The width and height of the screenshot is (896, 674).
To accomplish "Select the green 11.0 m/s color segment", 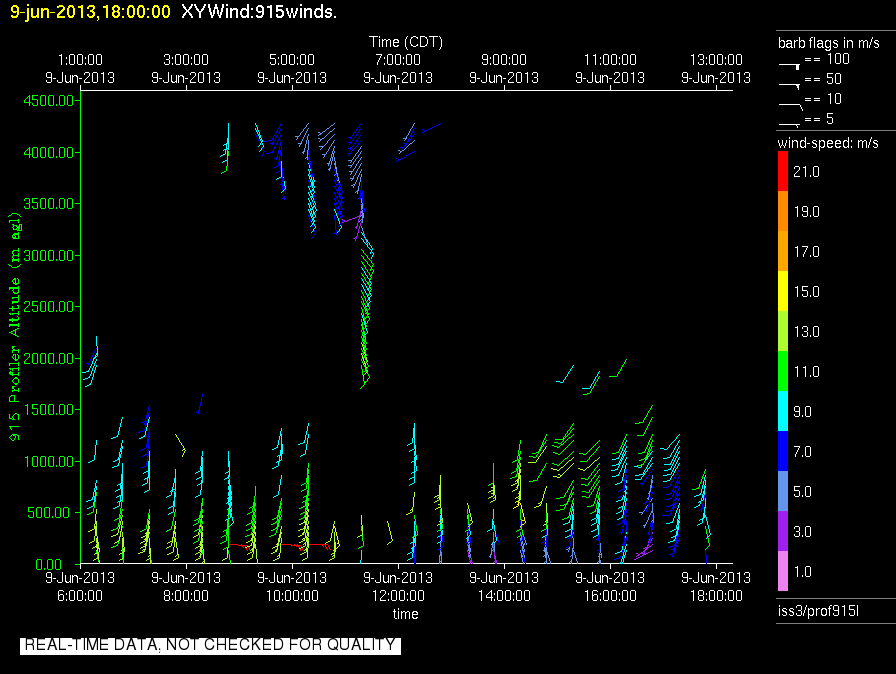I will tap(789, 371).
